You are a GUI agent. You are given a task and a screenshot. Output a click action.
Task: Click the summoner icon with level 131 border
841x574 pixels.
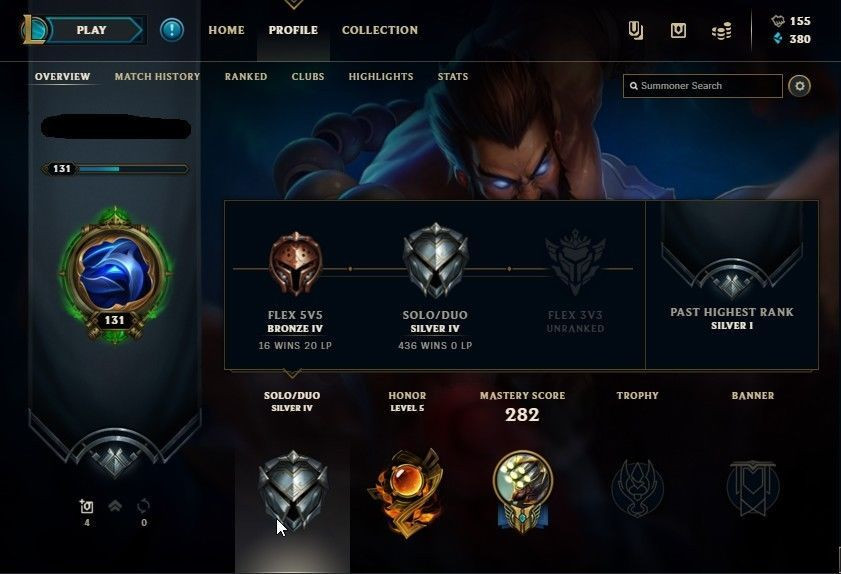click(x=114, y=275)
